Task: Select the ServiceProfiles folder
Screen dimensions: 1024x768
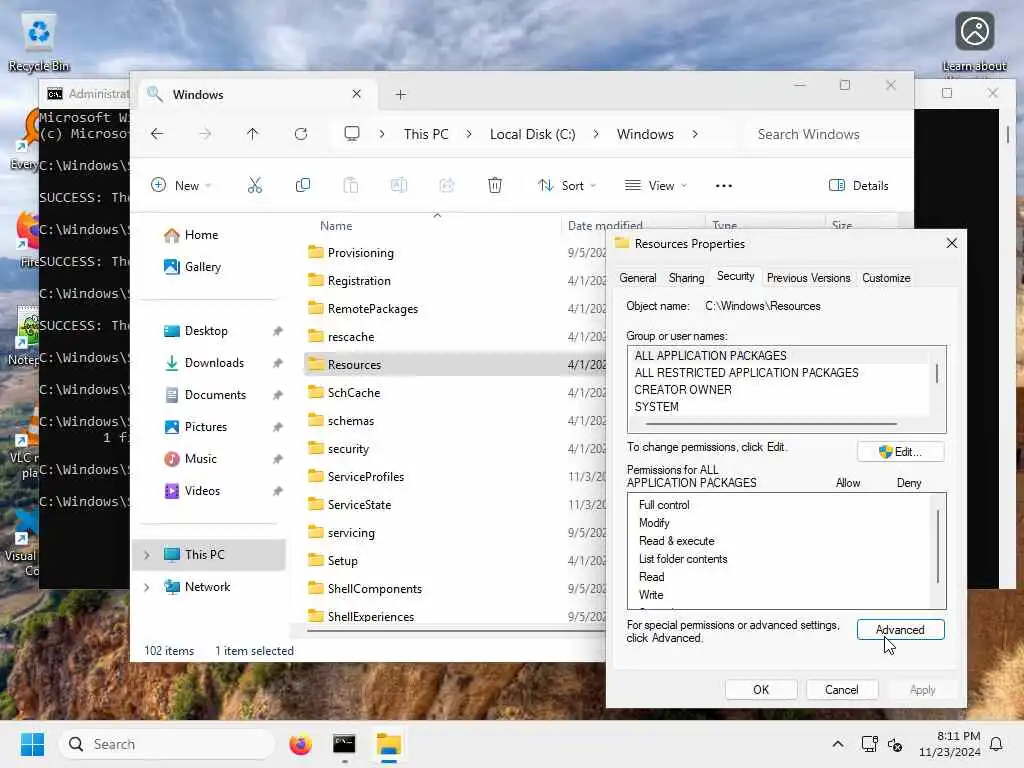Action: (366, 477)
